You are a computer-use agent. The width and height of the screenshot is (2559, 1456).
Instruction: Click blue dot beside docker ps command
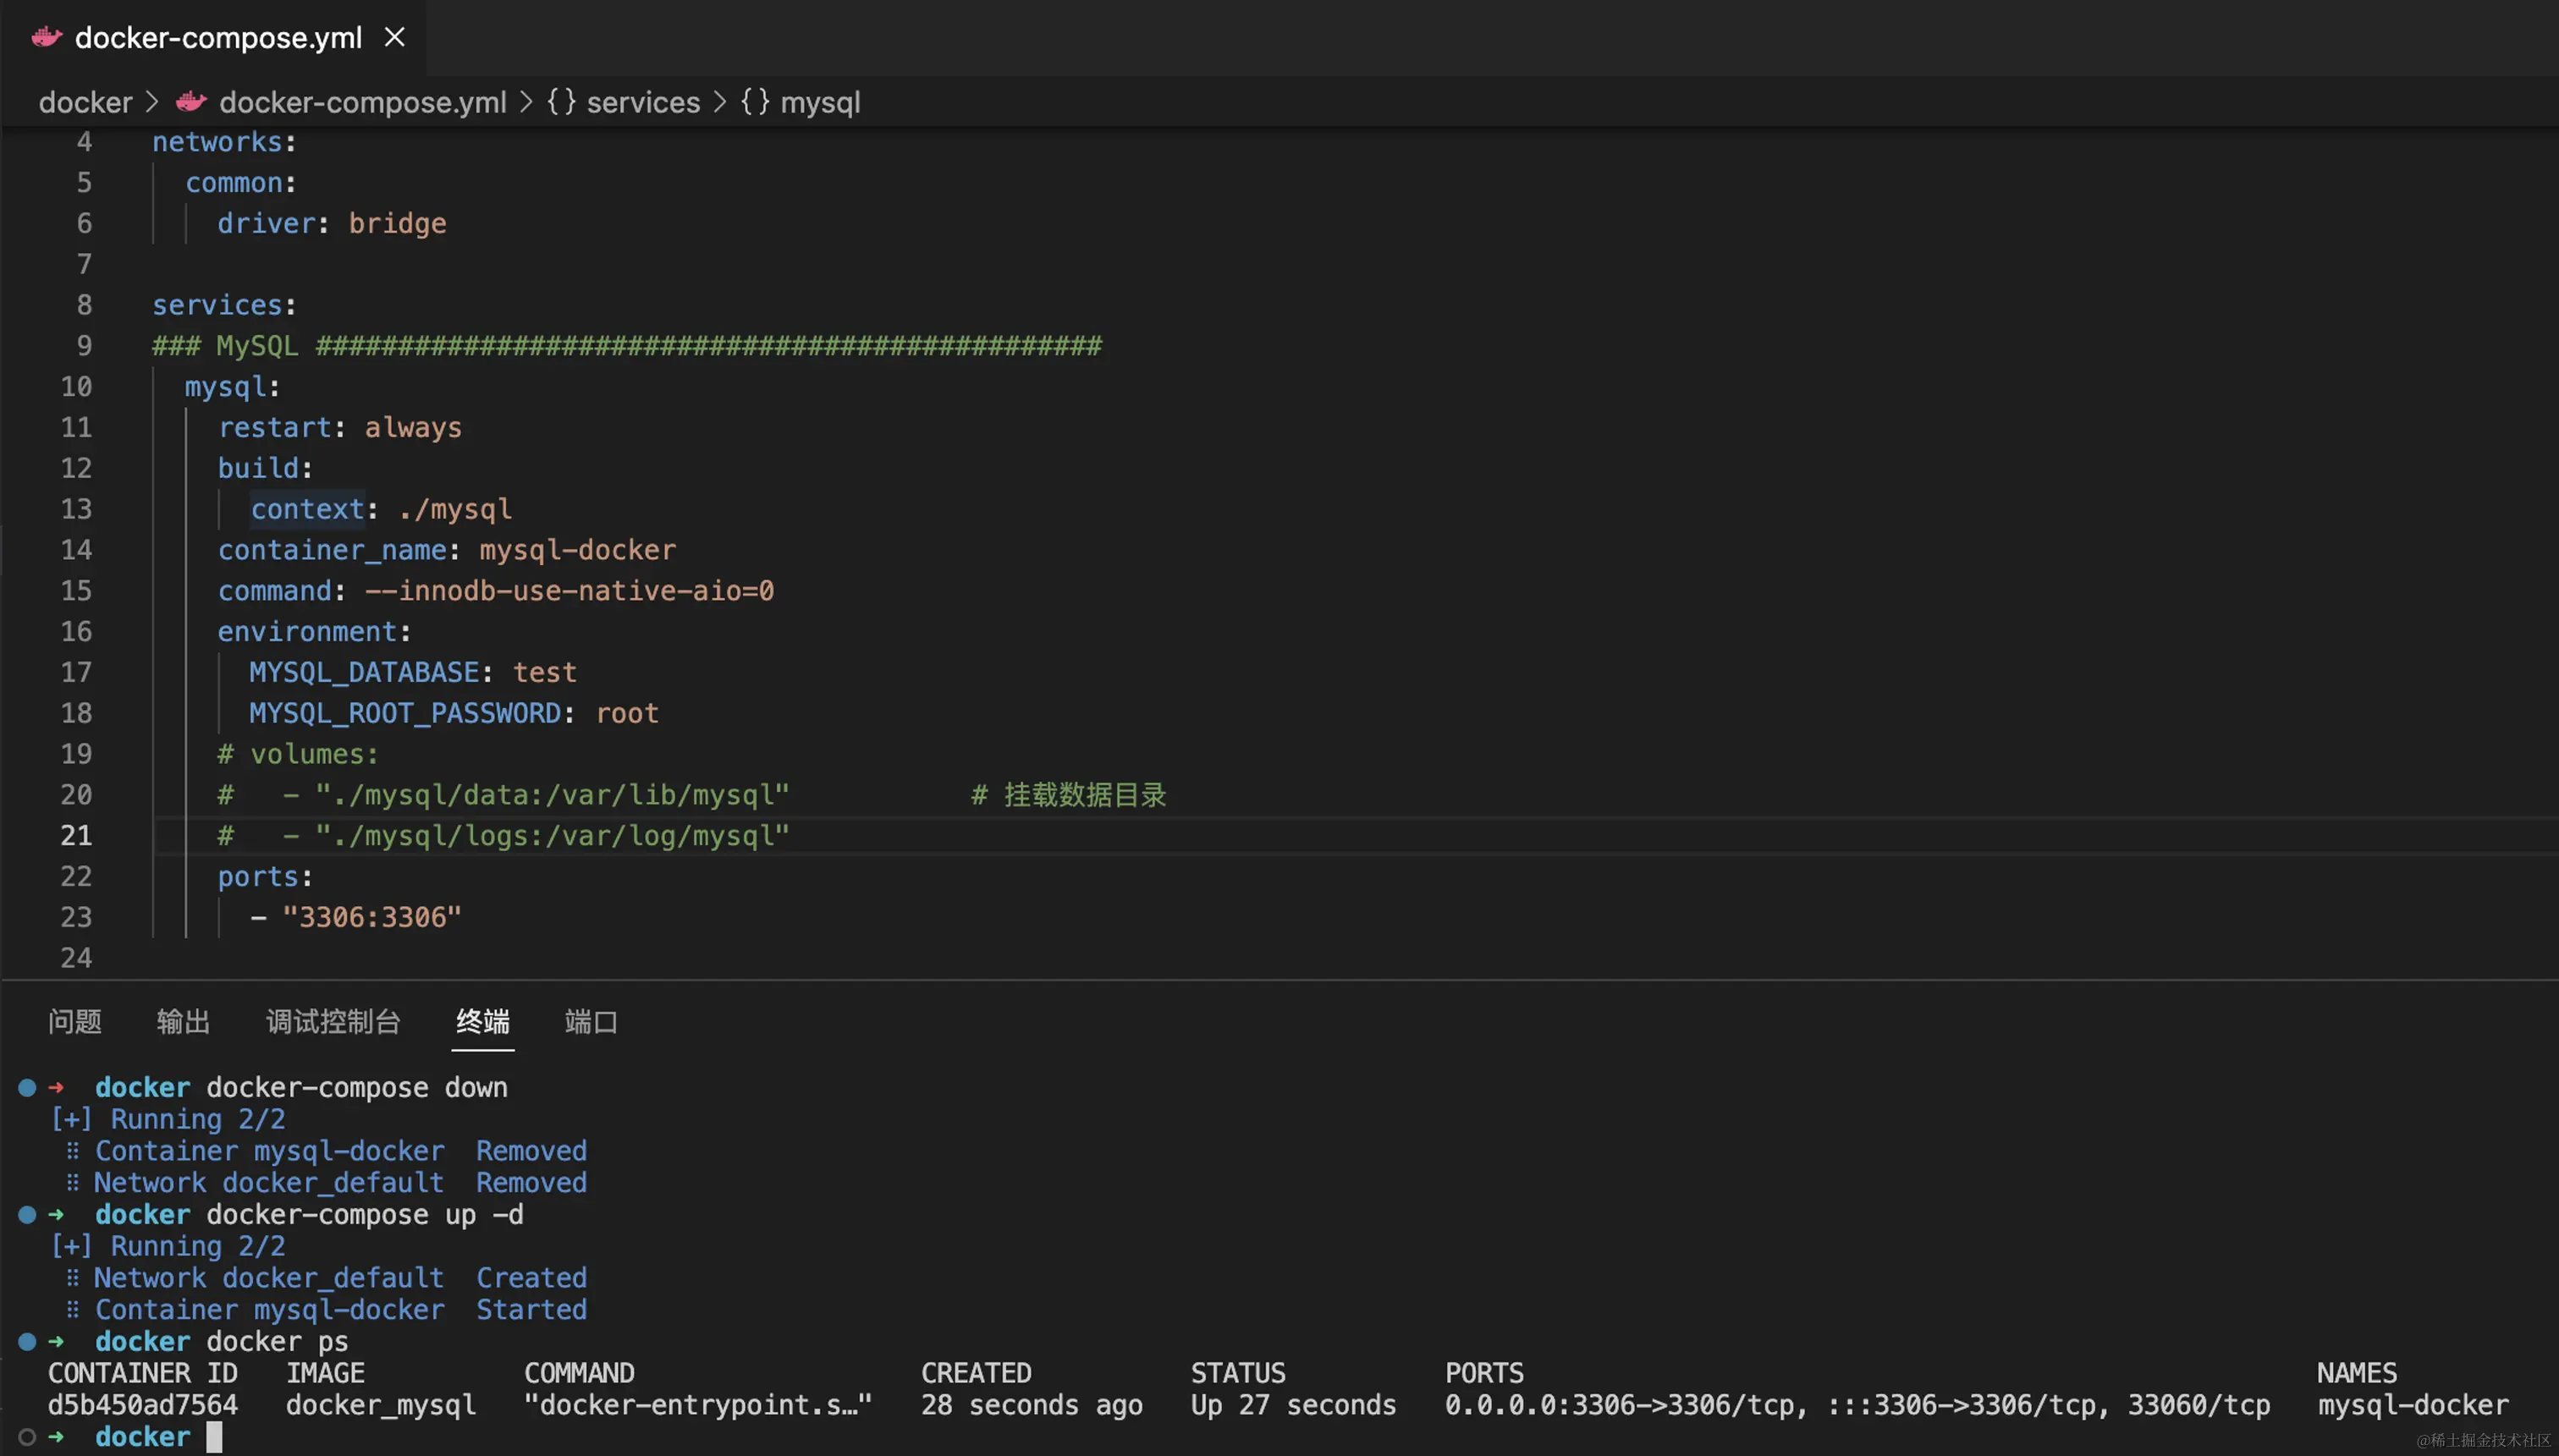(27, 1341)
